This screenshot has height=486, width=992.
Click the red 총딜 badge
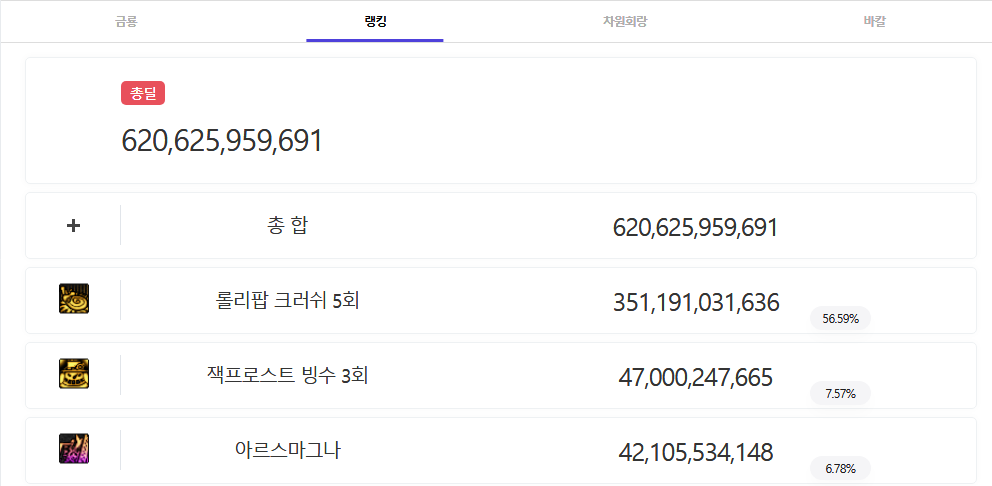[x=143, y=93]
